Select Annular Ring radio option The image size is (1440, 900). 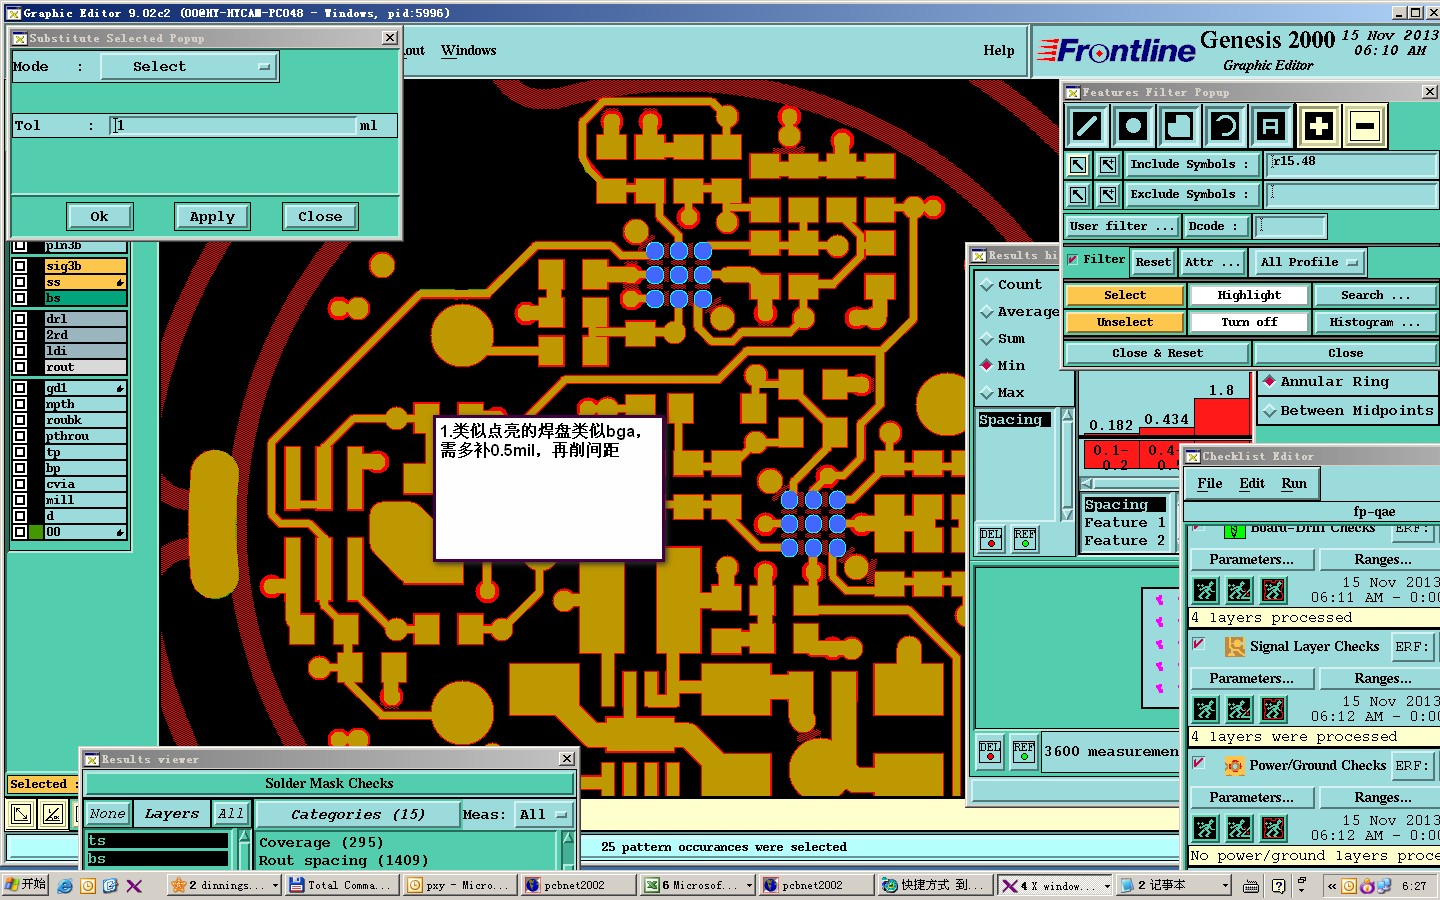click(x=1270, y=382)
